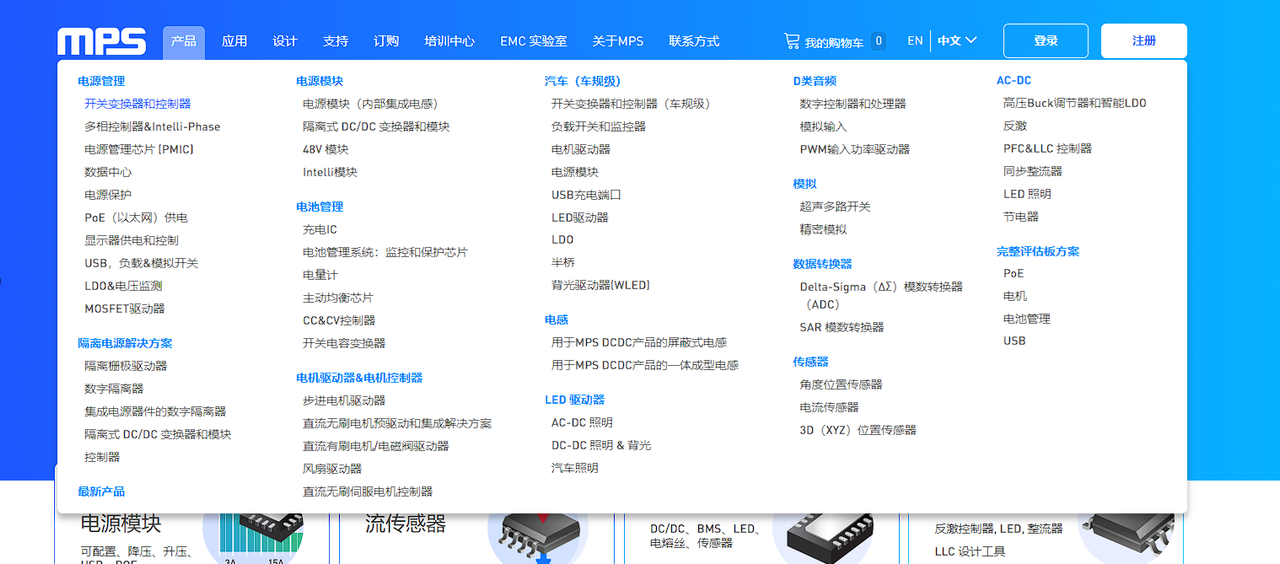
Task: Open the 产品 menu tab
Action: pos(184,41)
